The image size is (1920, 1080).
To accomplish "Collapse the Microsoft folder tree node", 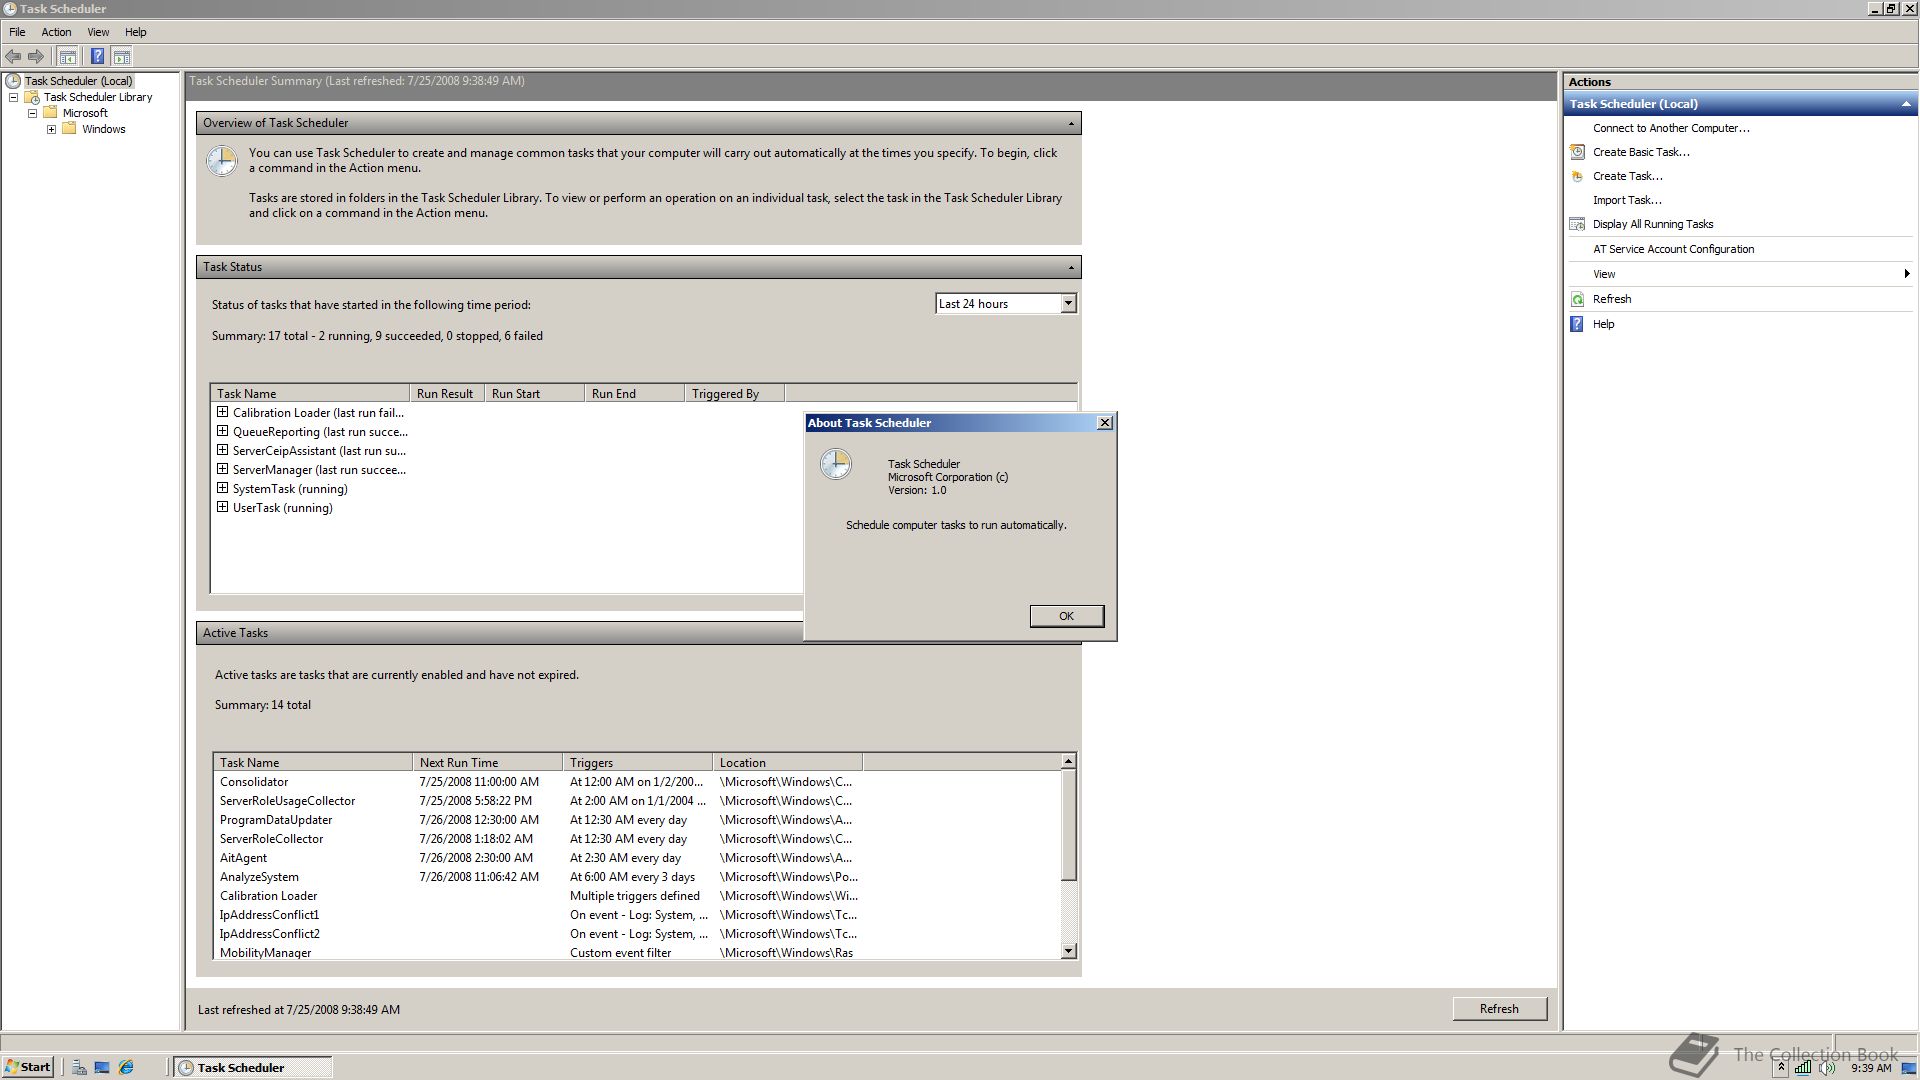I will pos(32,113).
